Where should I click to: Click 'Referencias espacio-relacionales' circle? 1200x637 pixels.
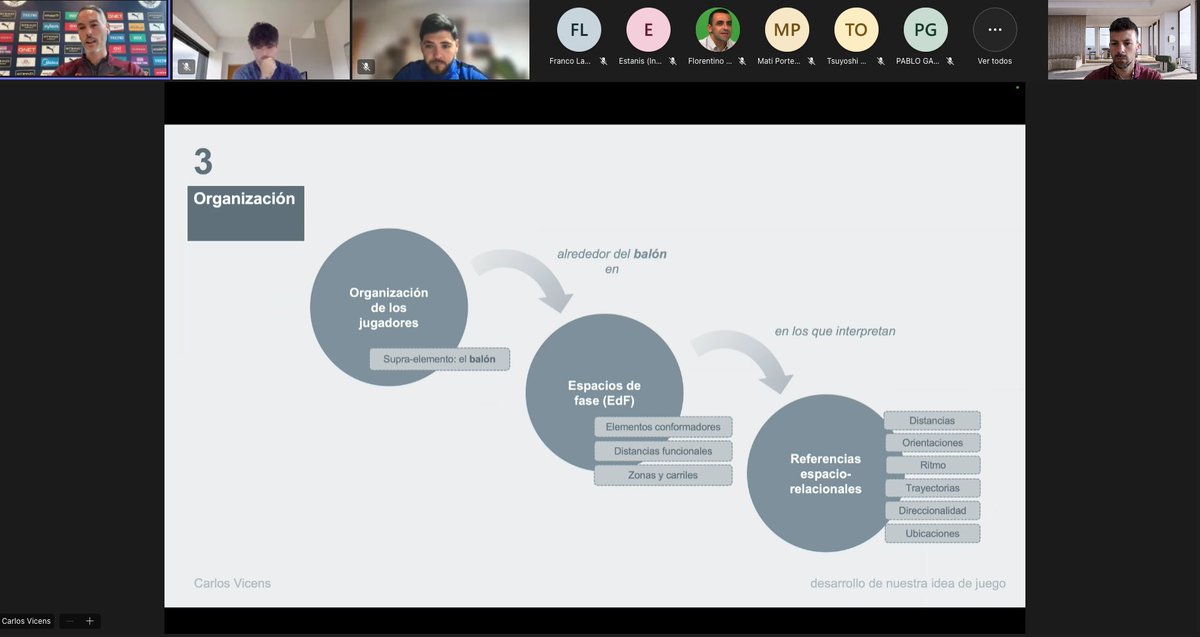pyautogui.click(x=825, y=473)
